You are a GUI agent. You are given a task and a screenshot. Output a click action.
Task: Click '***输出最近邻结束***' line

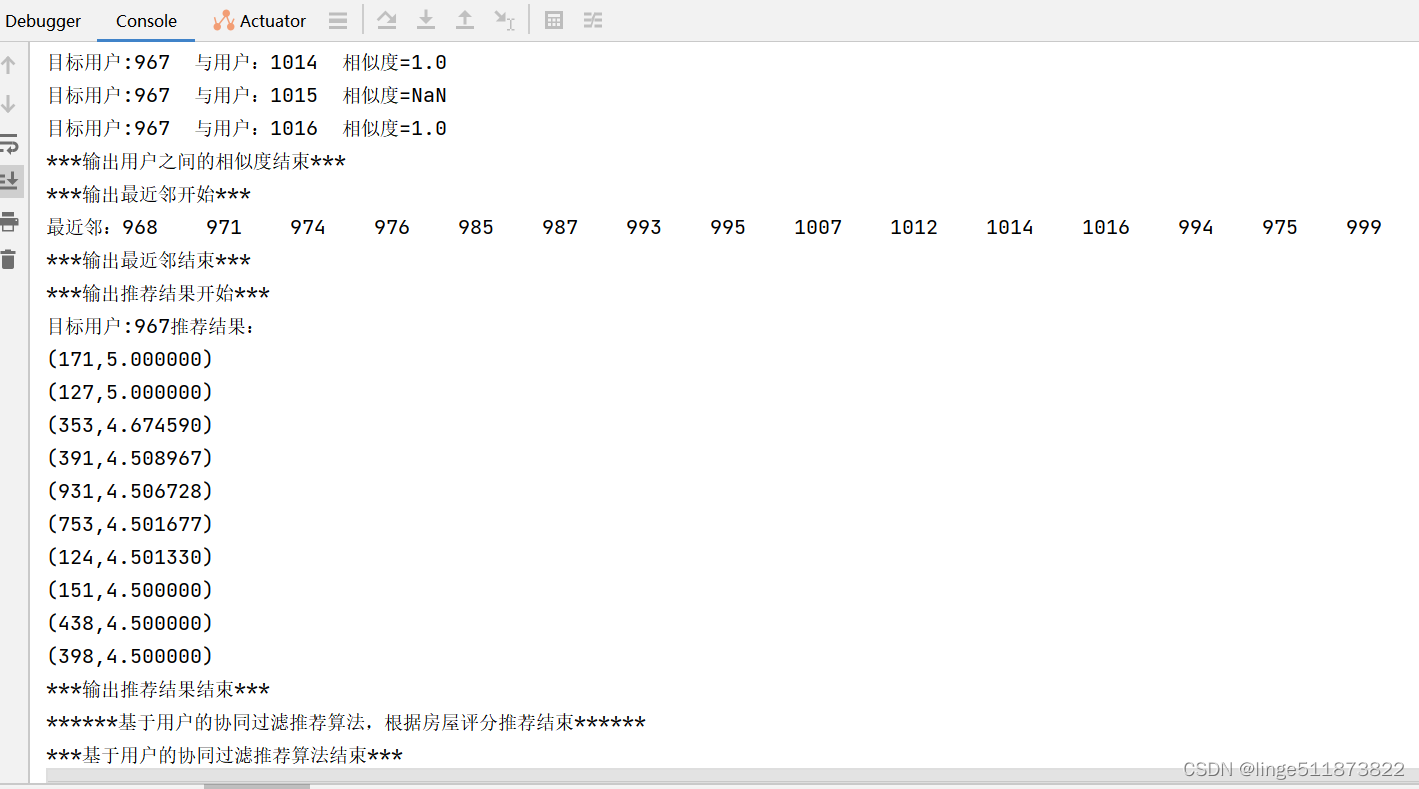[x=149, y=261]
